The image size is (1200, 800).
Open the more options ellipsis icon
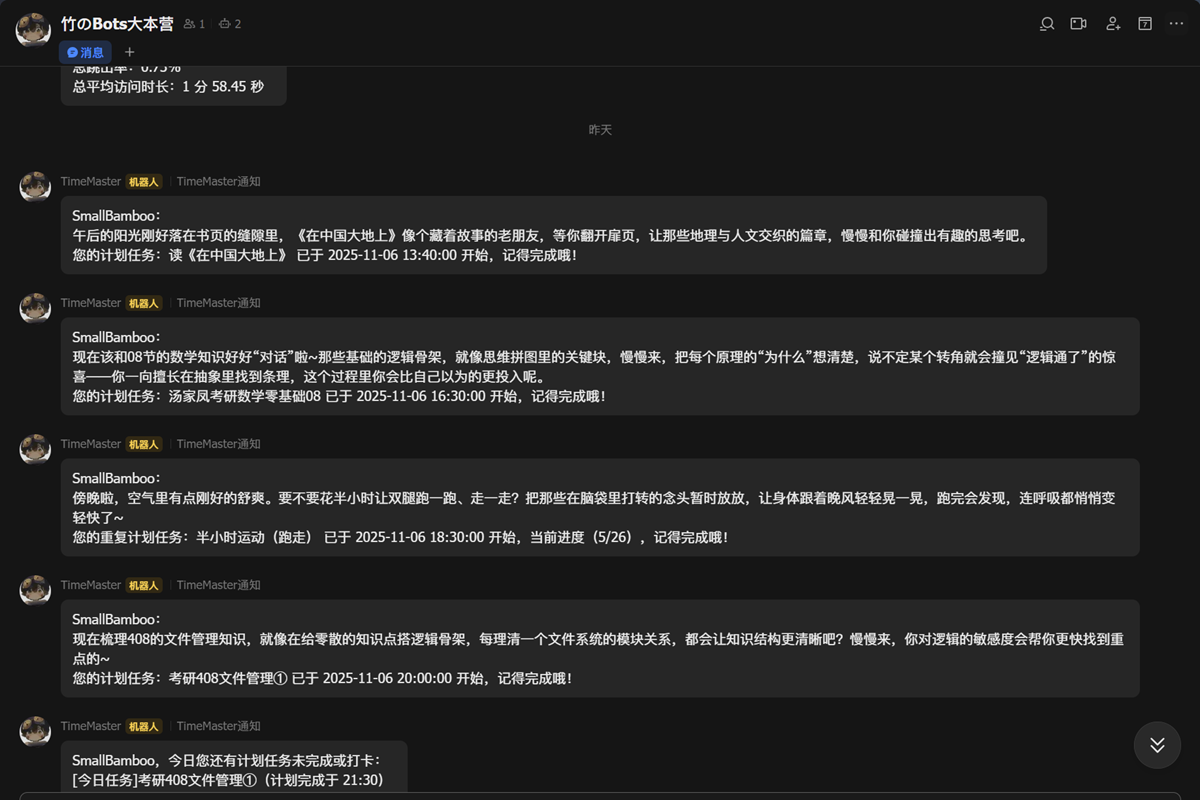(x=1177, y=23)
